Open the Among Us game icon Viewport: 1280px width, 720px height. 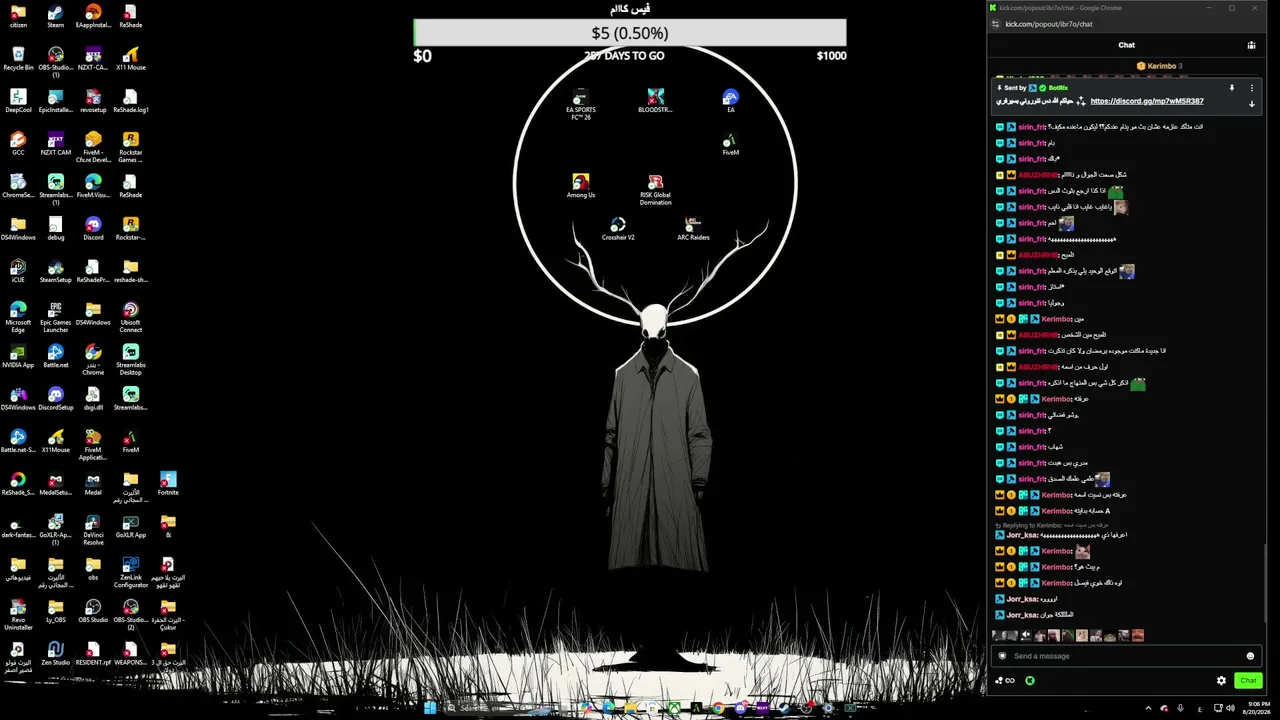(581, 186)
